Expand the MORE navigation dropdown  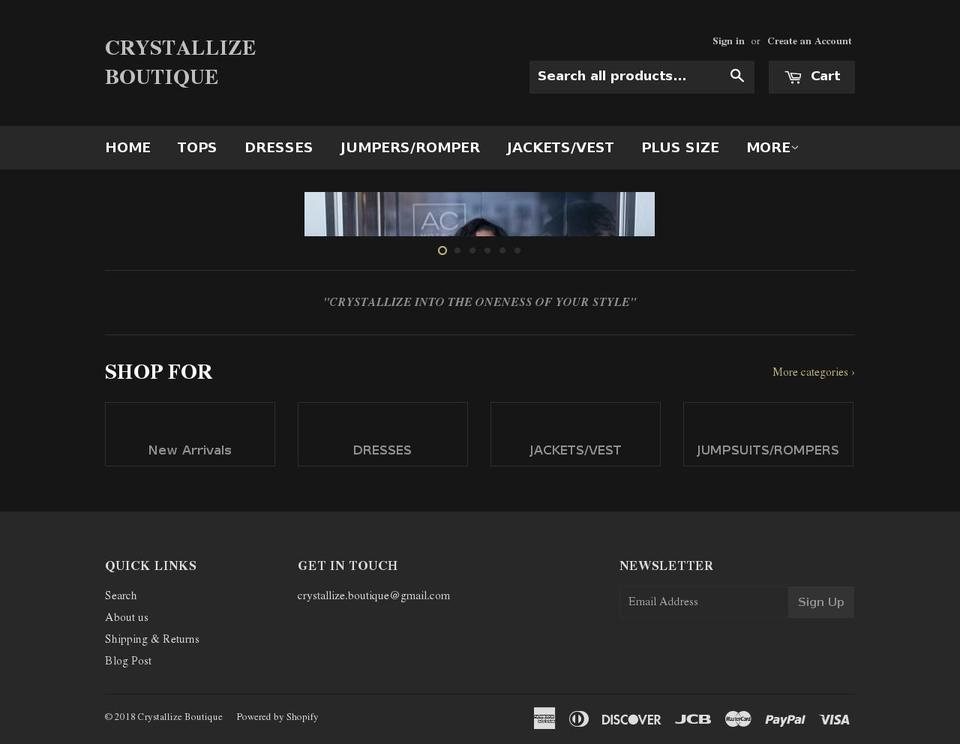[772, 148]
